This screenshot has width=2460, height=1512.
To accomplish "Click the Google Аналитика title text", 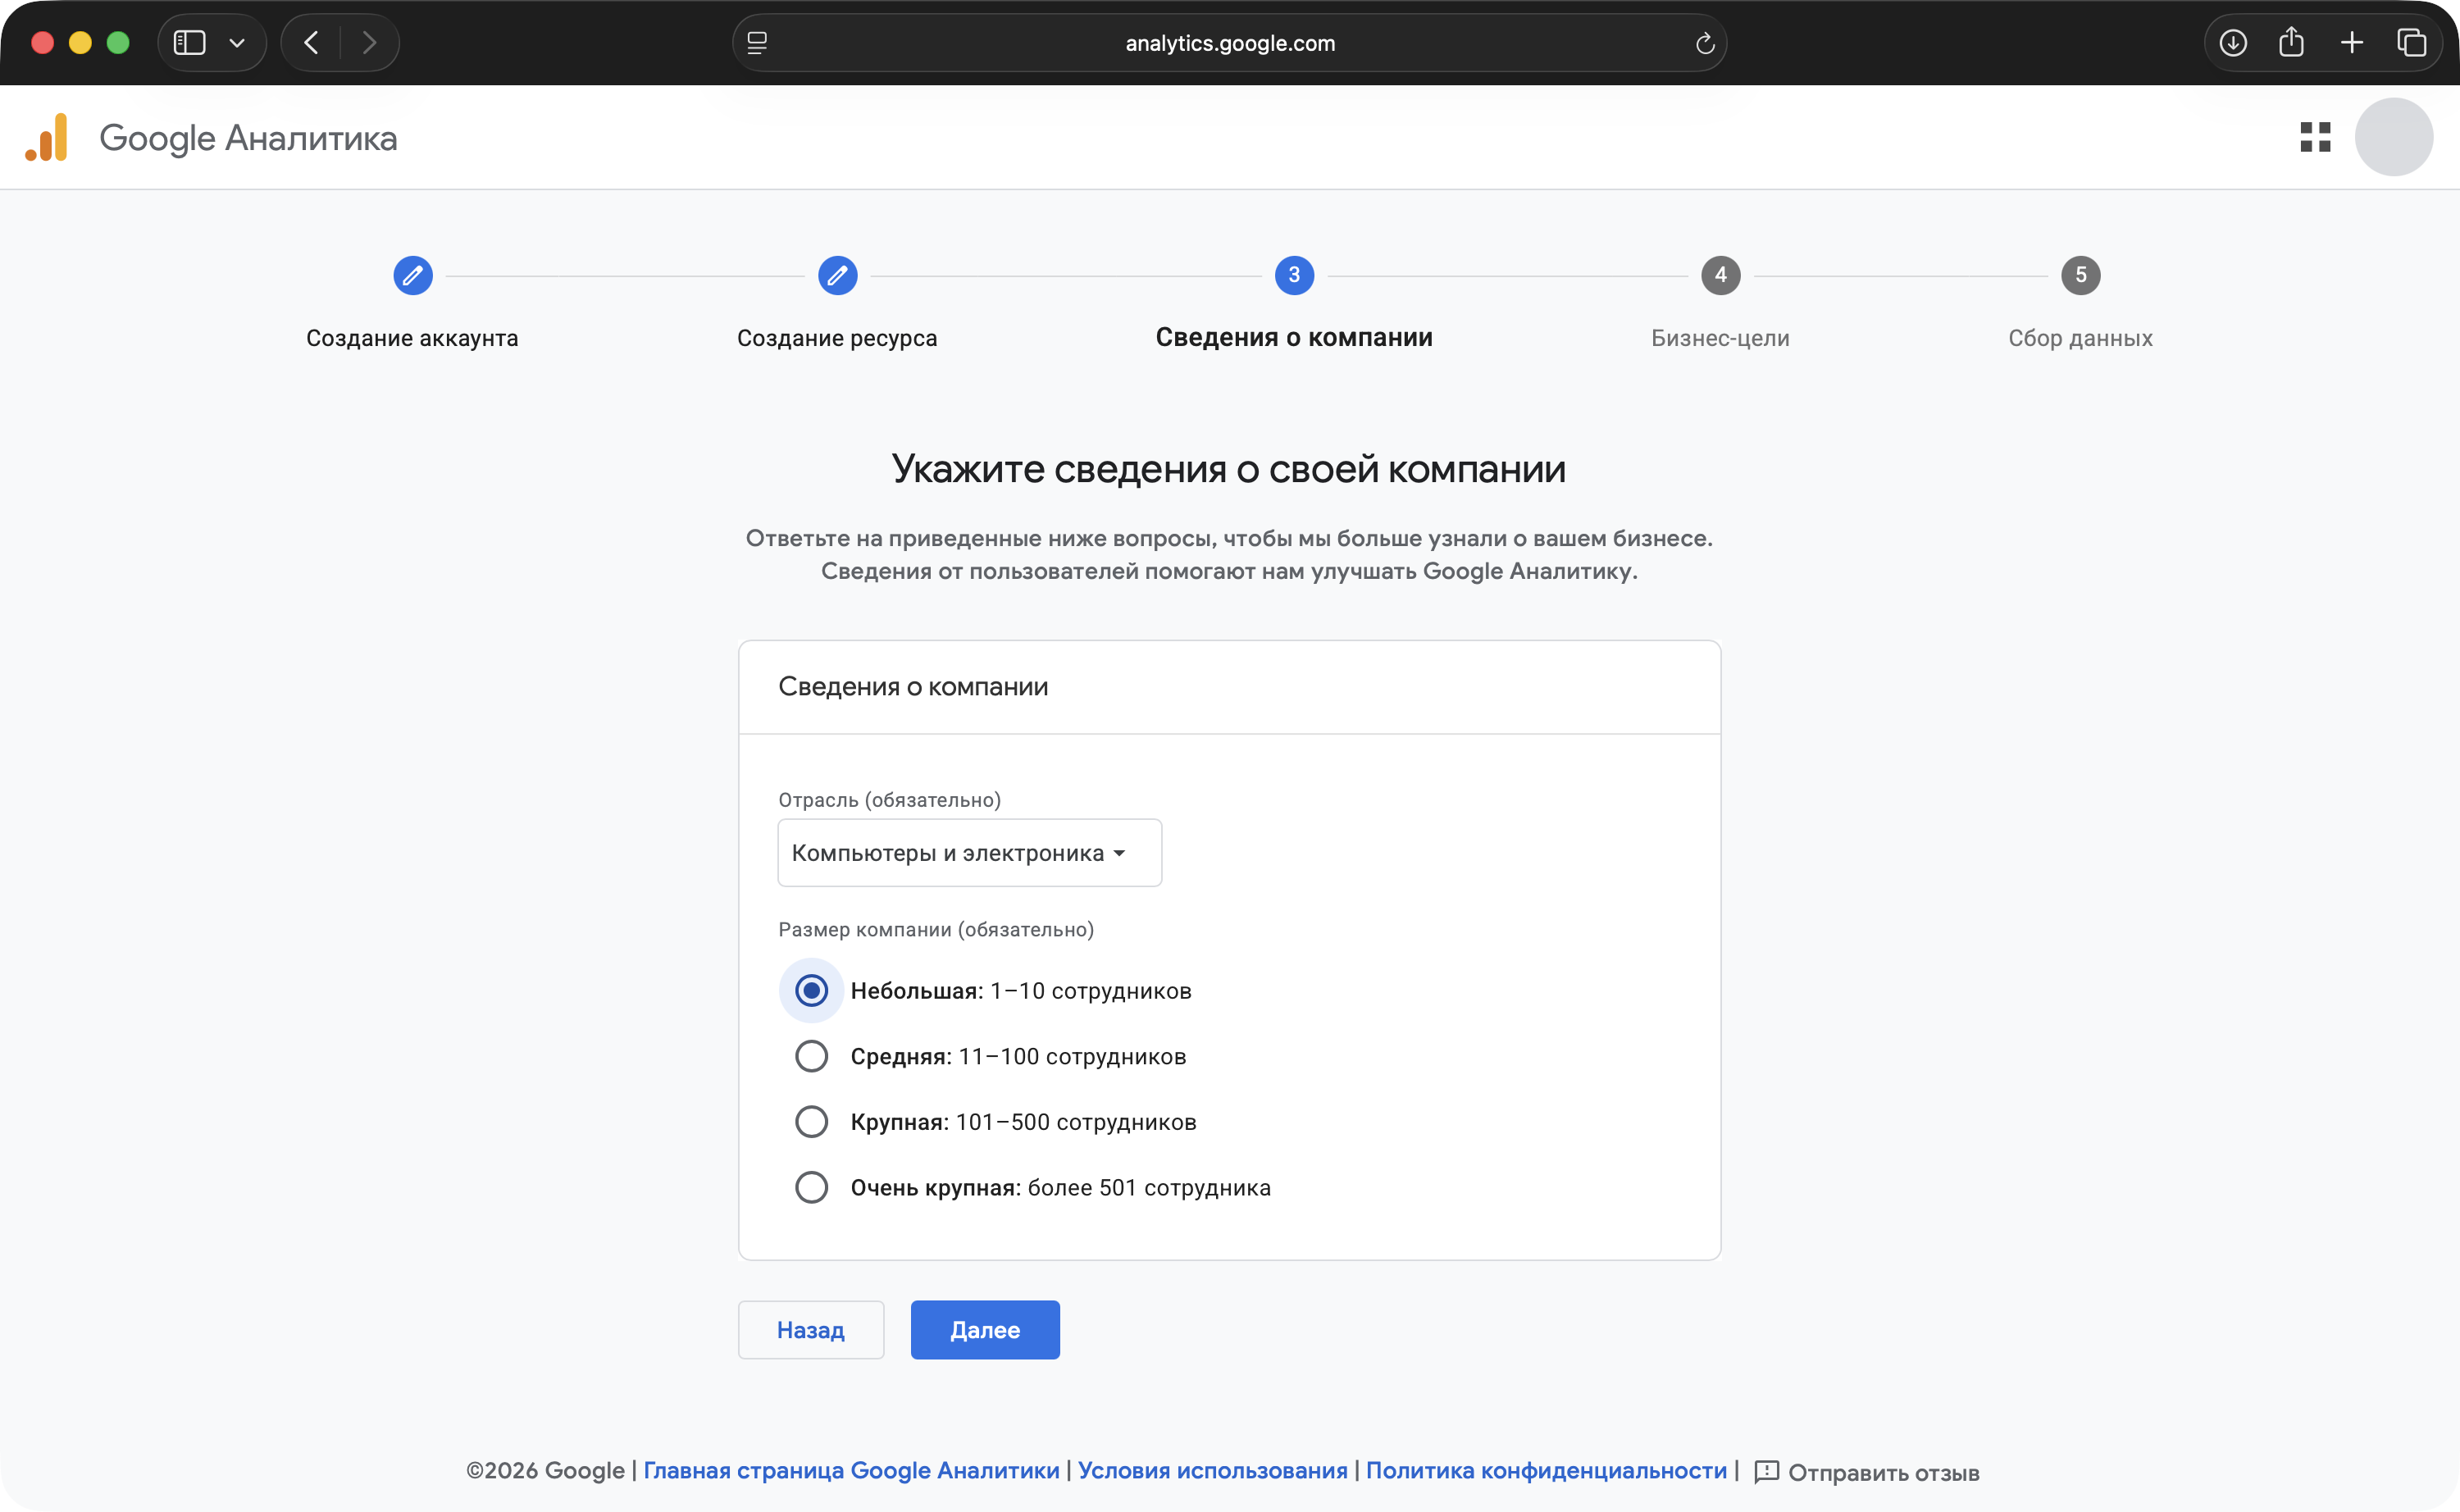I will [x=248, y=138].
